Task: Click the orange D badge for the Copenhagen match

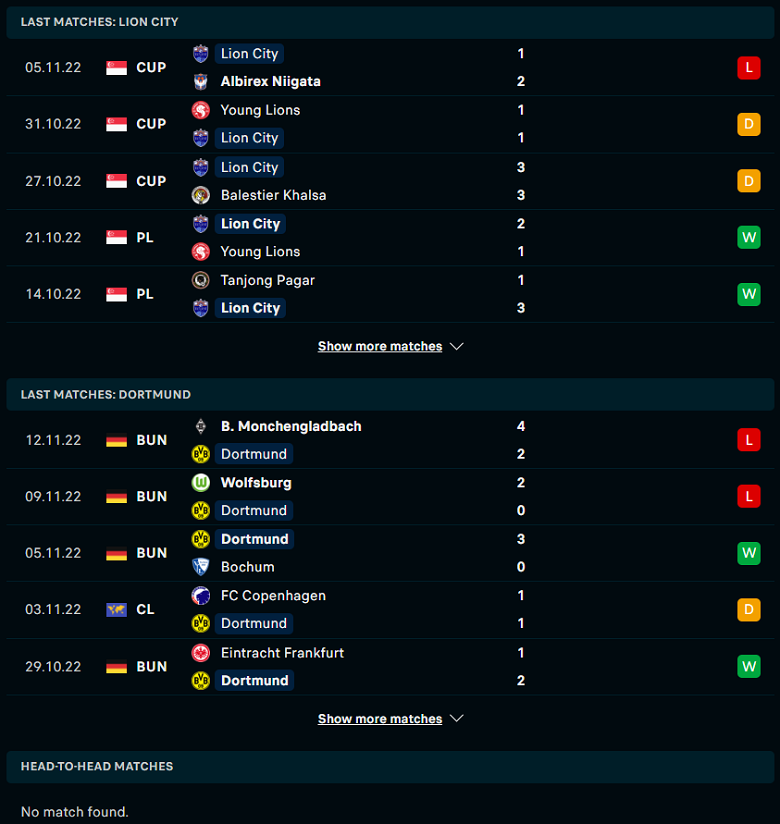Action: click(748, 610)
